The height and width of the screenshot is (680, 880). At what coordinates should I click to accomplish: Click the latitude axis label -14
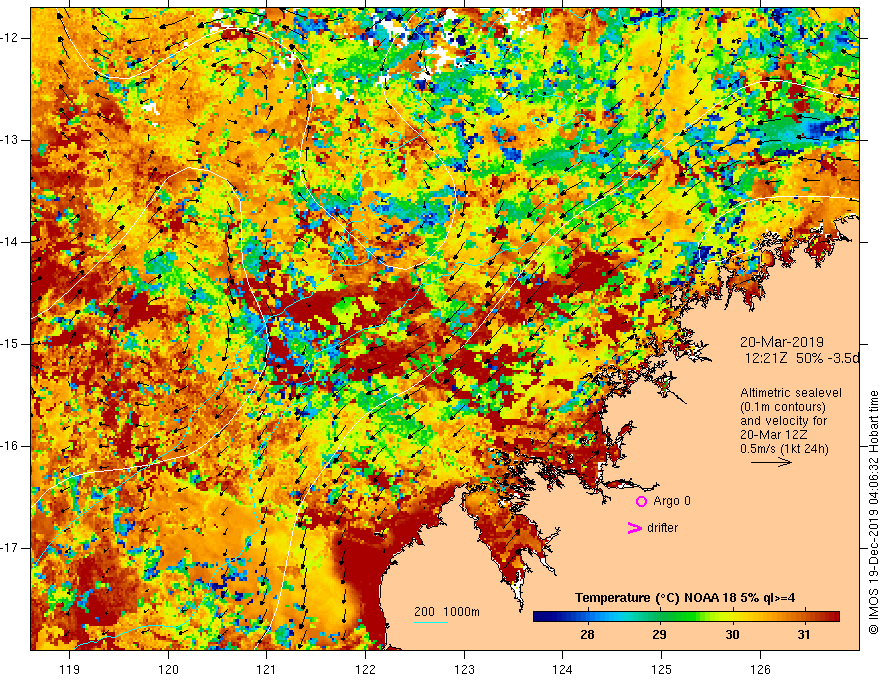coord(10,242)
